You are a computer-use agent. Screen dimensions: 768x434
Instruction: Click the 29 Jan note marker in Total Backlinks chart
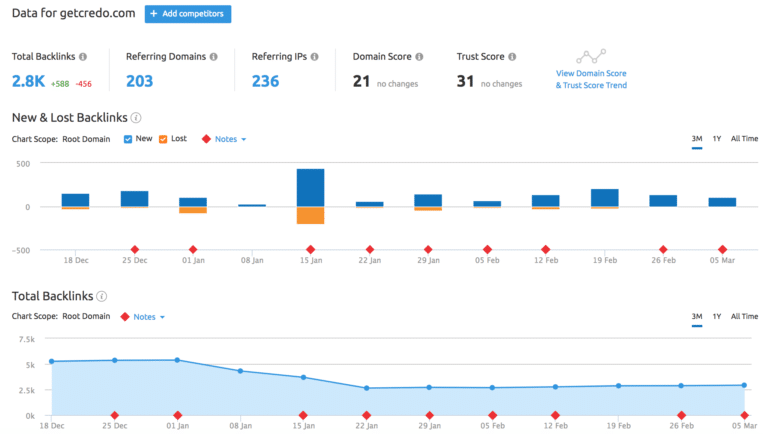point(430,415)
